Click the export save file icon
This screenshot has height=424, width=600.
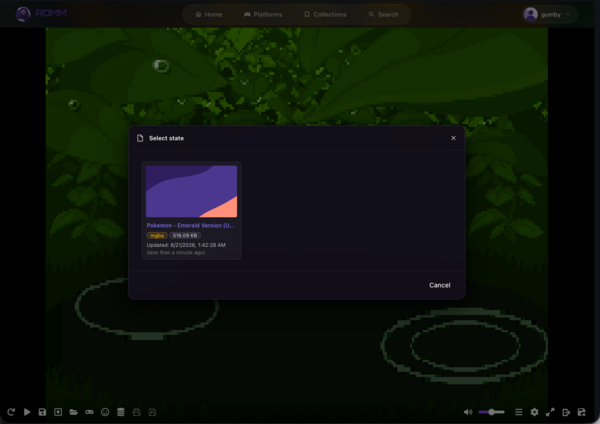[x=136, y=412]
